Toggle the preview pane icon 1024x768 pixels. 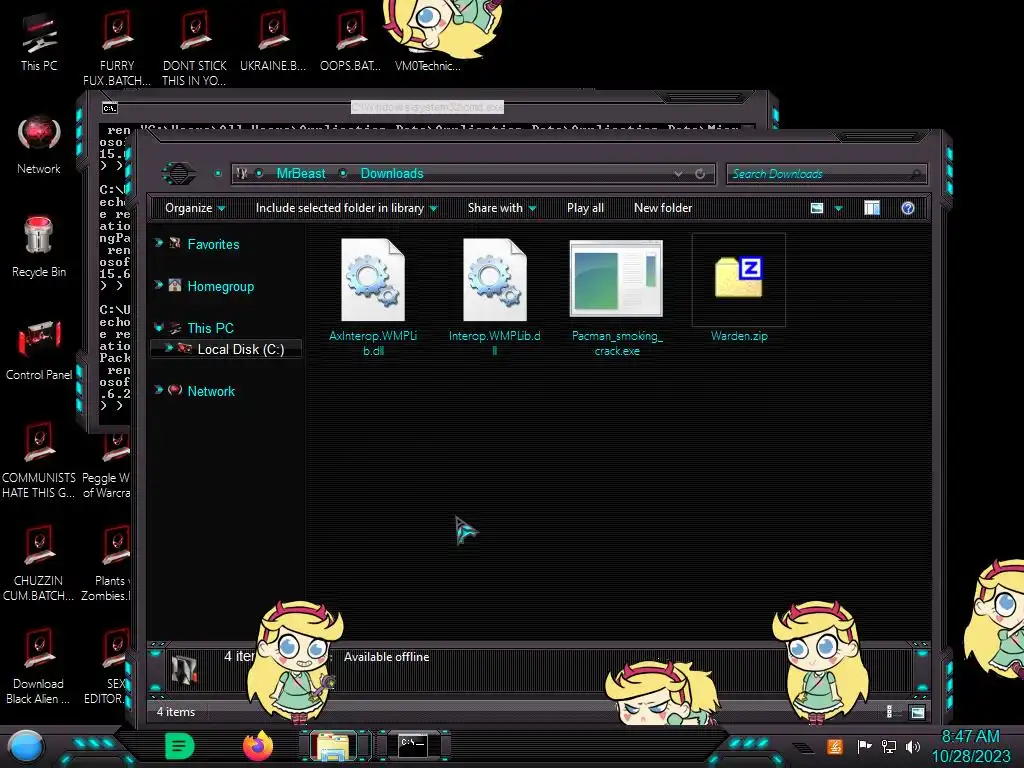click(872, 208)
